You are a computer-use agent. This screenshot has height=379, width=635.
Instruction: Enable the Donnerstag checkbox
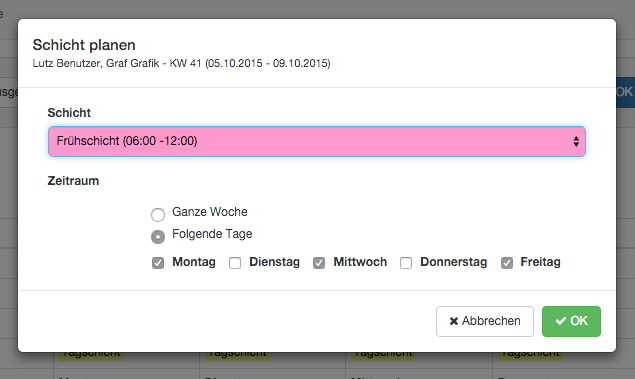[x=406, y=263]
